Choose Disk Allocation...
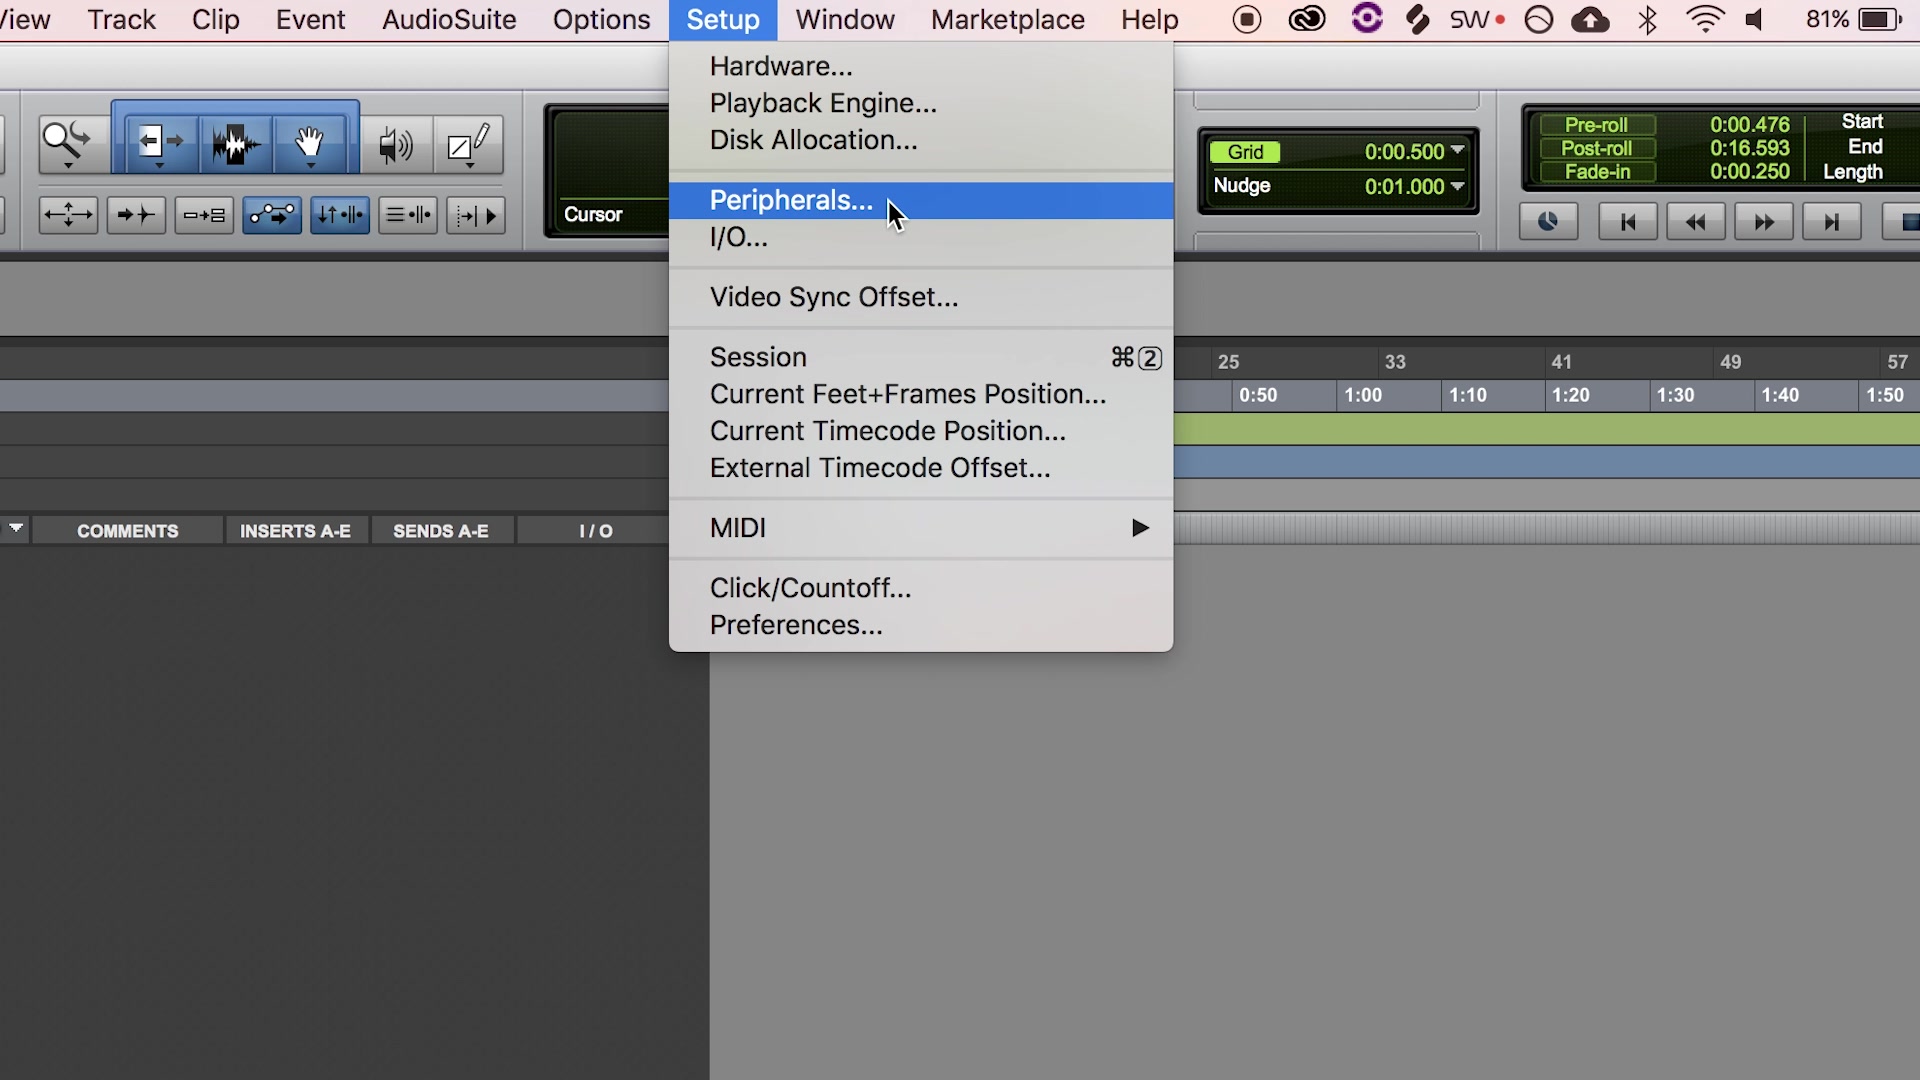Image resolution: width=1920 pixels, height=1080 pixels. pyautogui.click(x=921, y=140)
